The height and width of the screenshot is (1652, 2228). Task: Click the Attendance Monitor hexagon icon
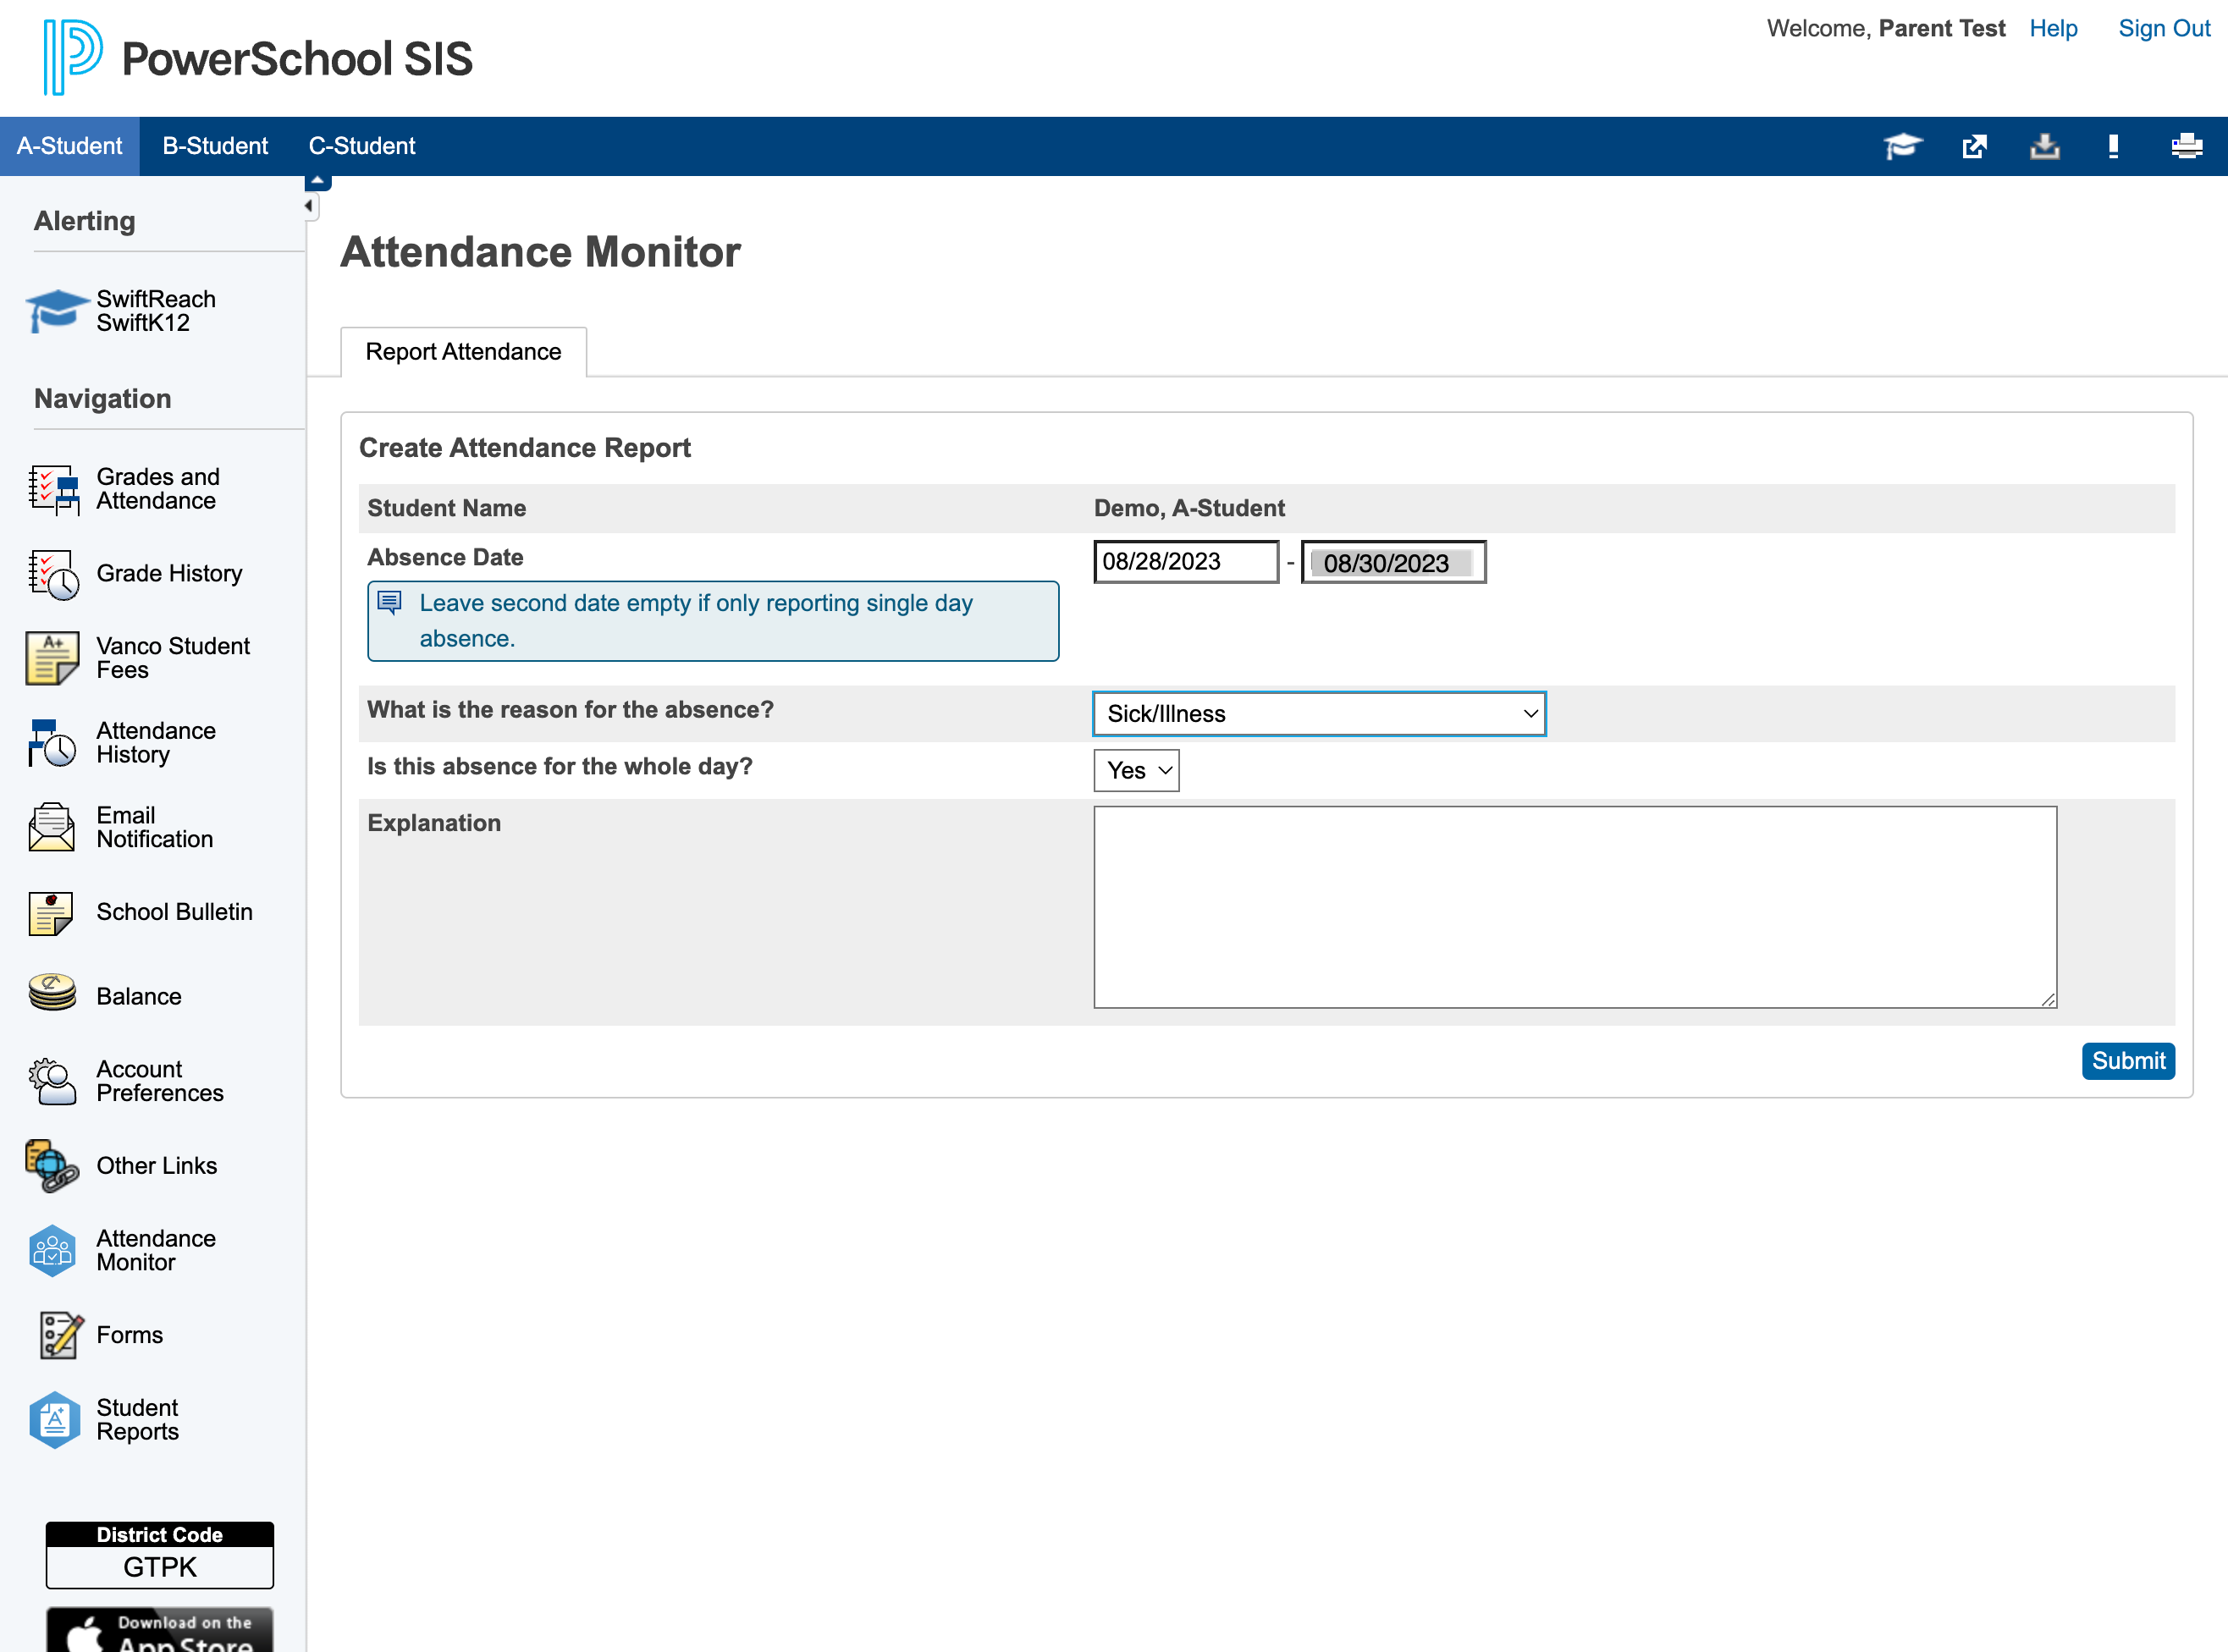pos(53,1251)
